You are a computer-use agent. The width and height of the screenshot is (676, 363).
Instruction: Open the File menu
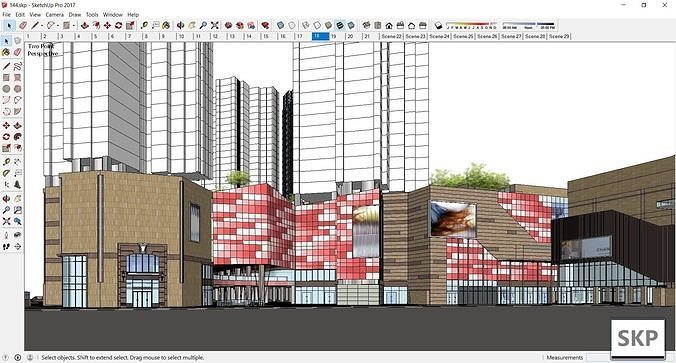(x=6, y=14)
